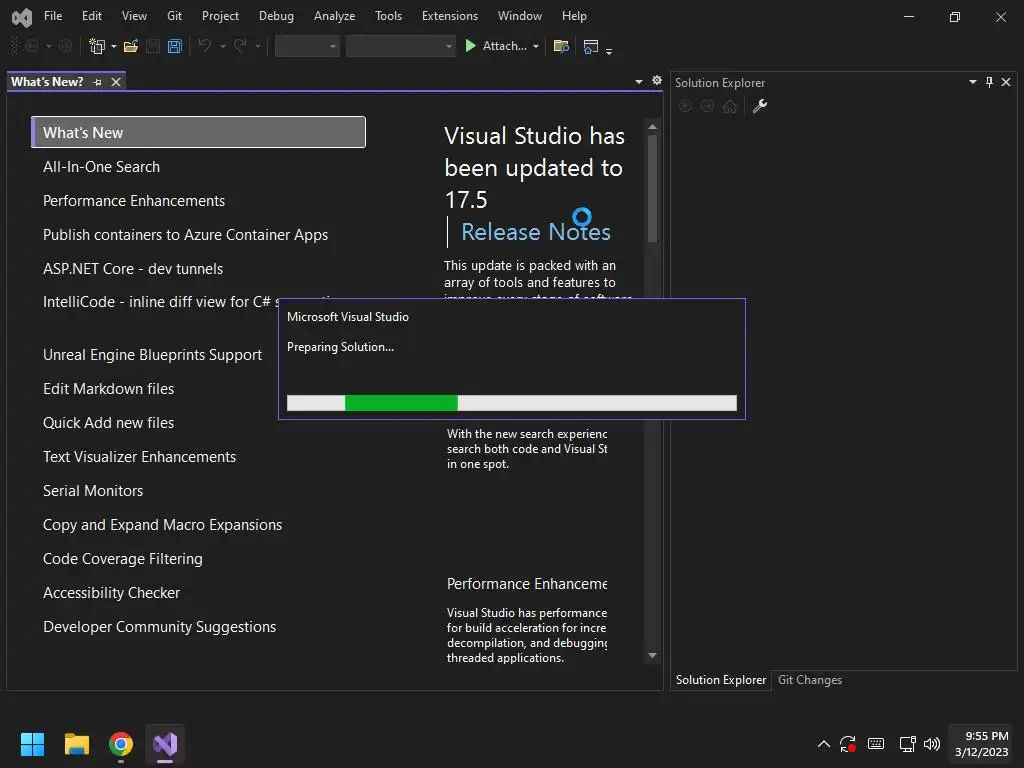Screen dimensions: 1024x768
Task: Open the Help menu
Action: (574, 16)
